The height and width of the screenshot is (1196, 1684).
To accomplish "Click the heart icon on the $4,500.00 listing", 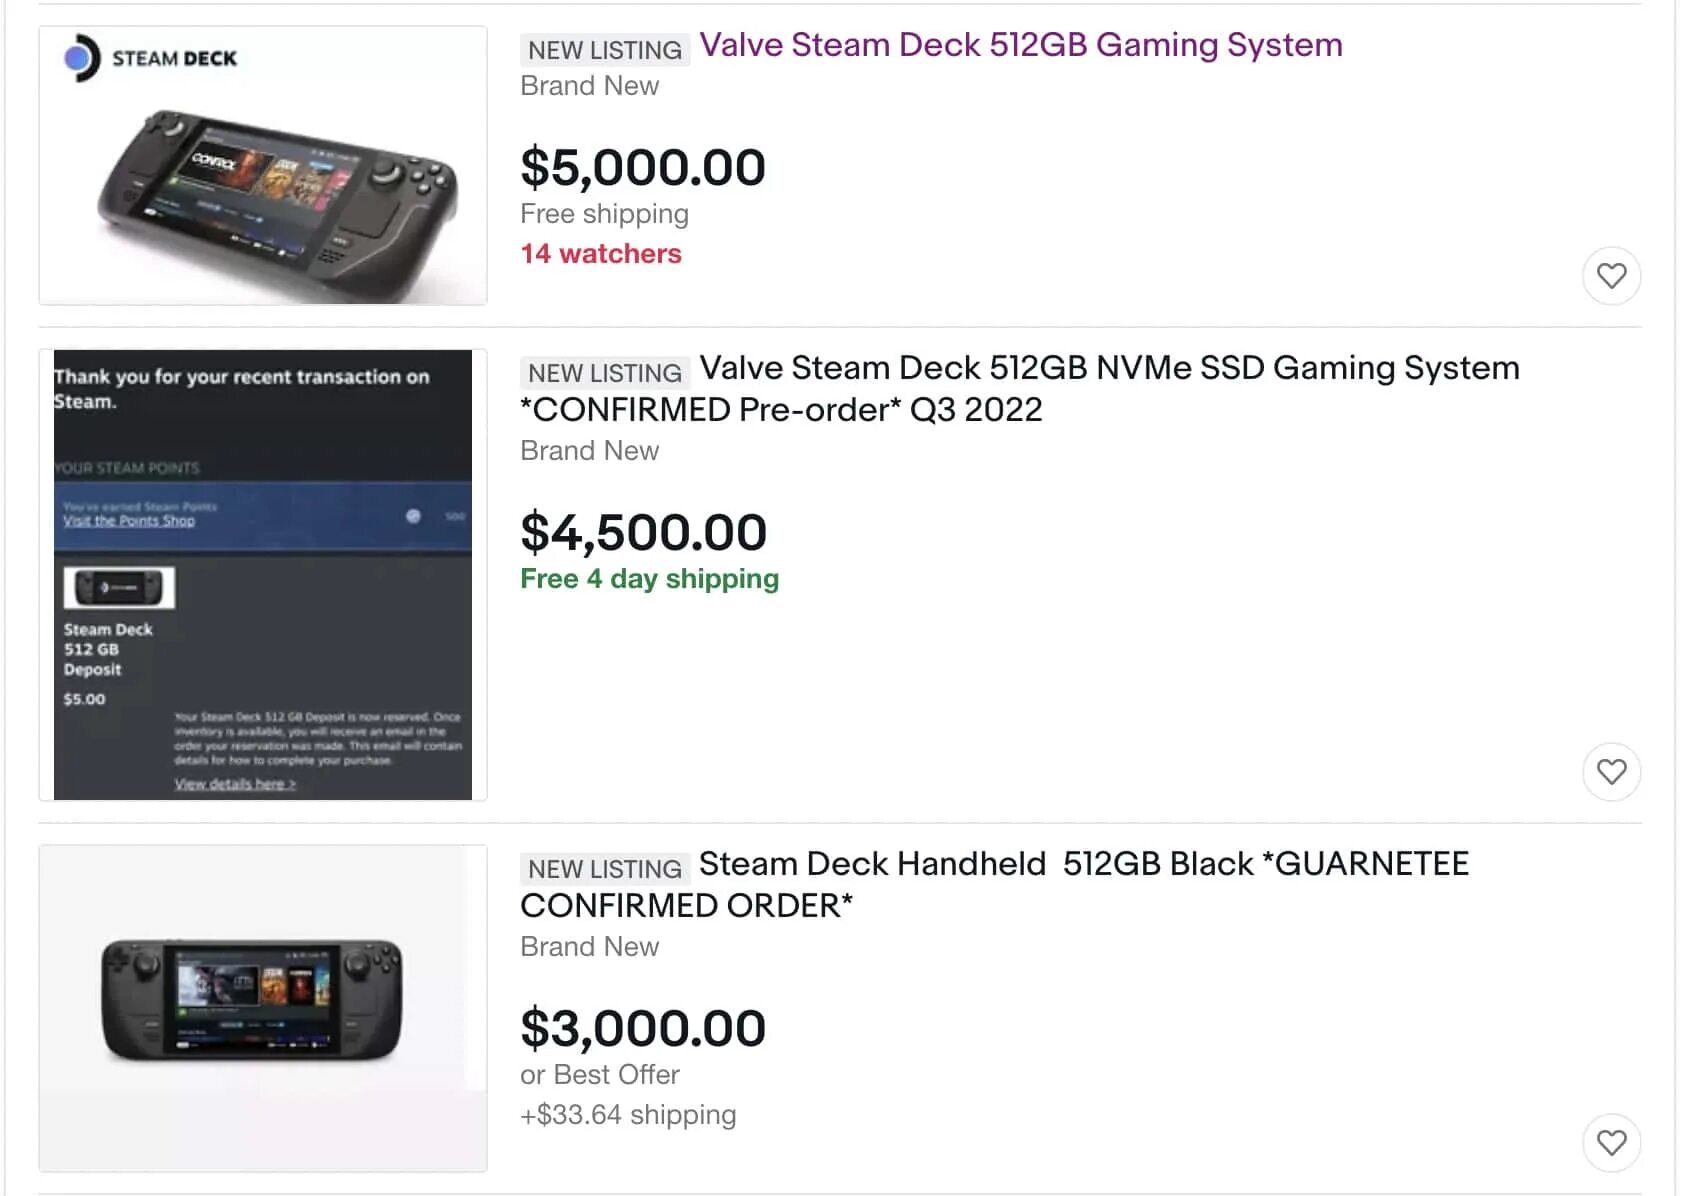I will pyautogui.click(x=1611, y=771).
